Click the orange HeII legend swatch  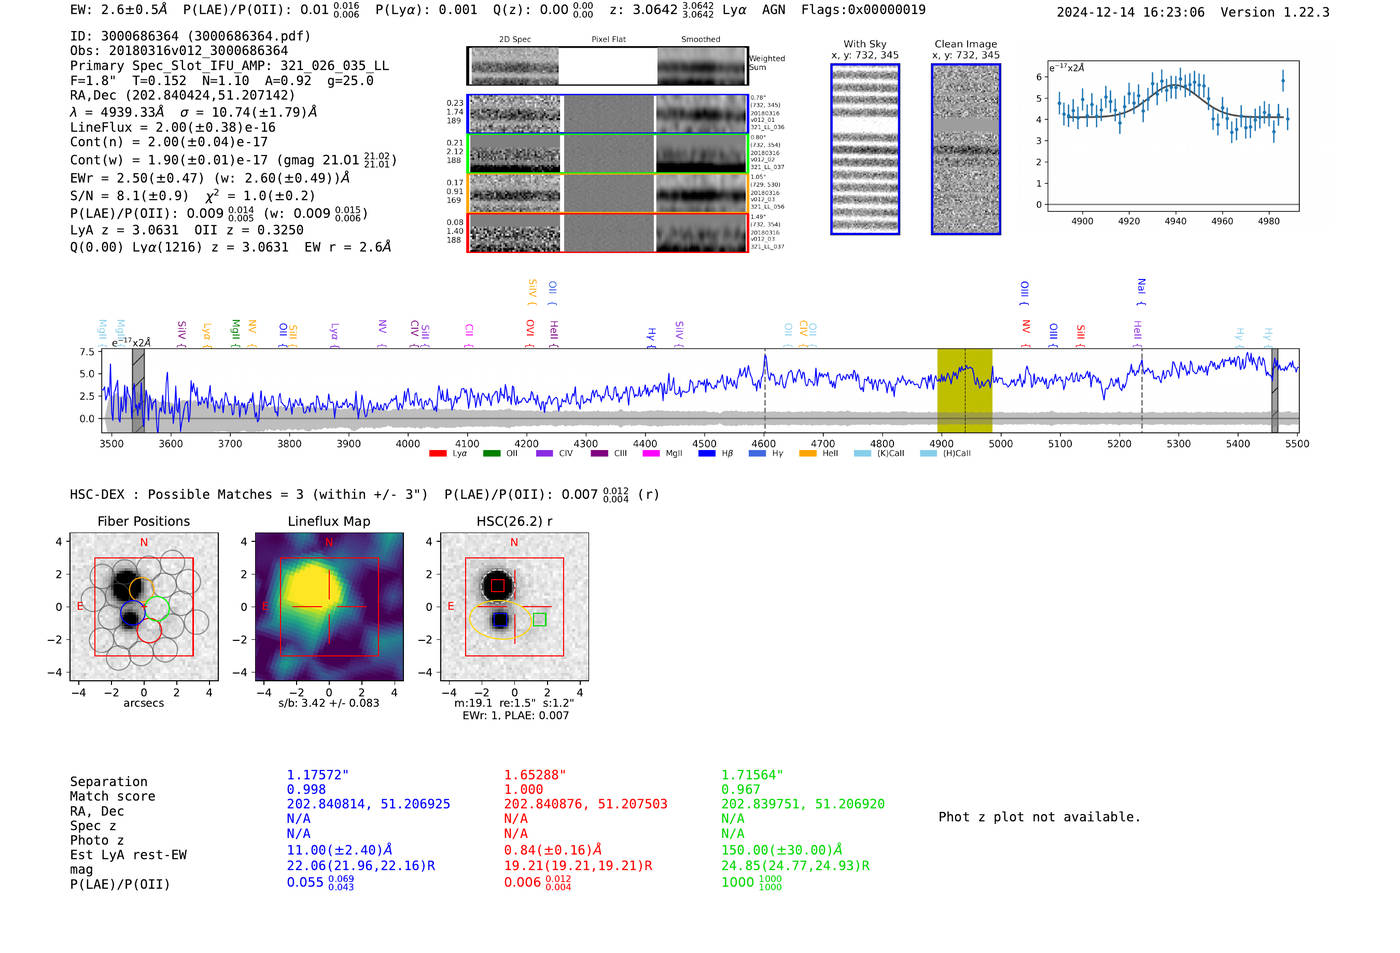click(x=808, y=454)
